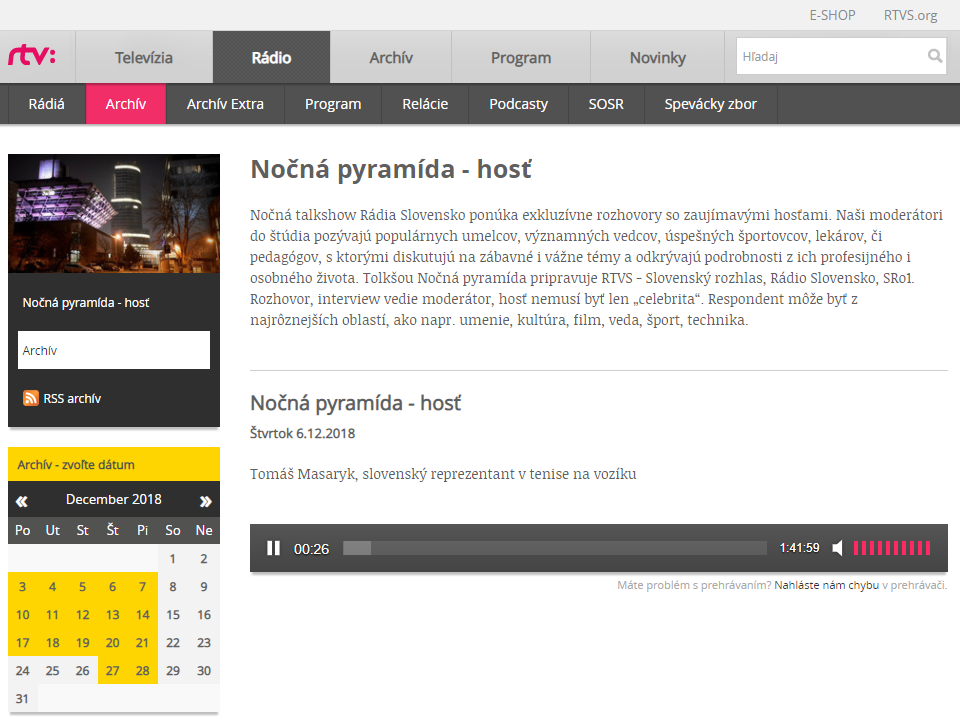Select December 10 in calendar

tap(23, 615)
